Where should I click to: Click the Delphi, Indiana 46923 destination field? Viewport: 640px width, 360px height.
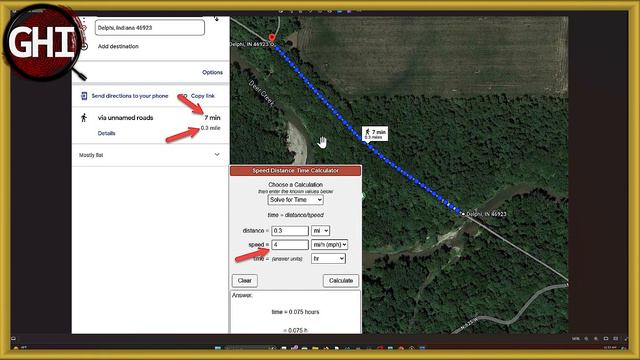150,28
